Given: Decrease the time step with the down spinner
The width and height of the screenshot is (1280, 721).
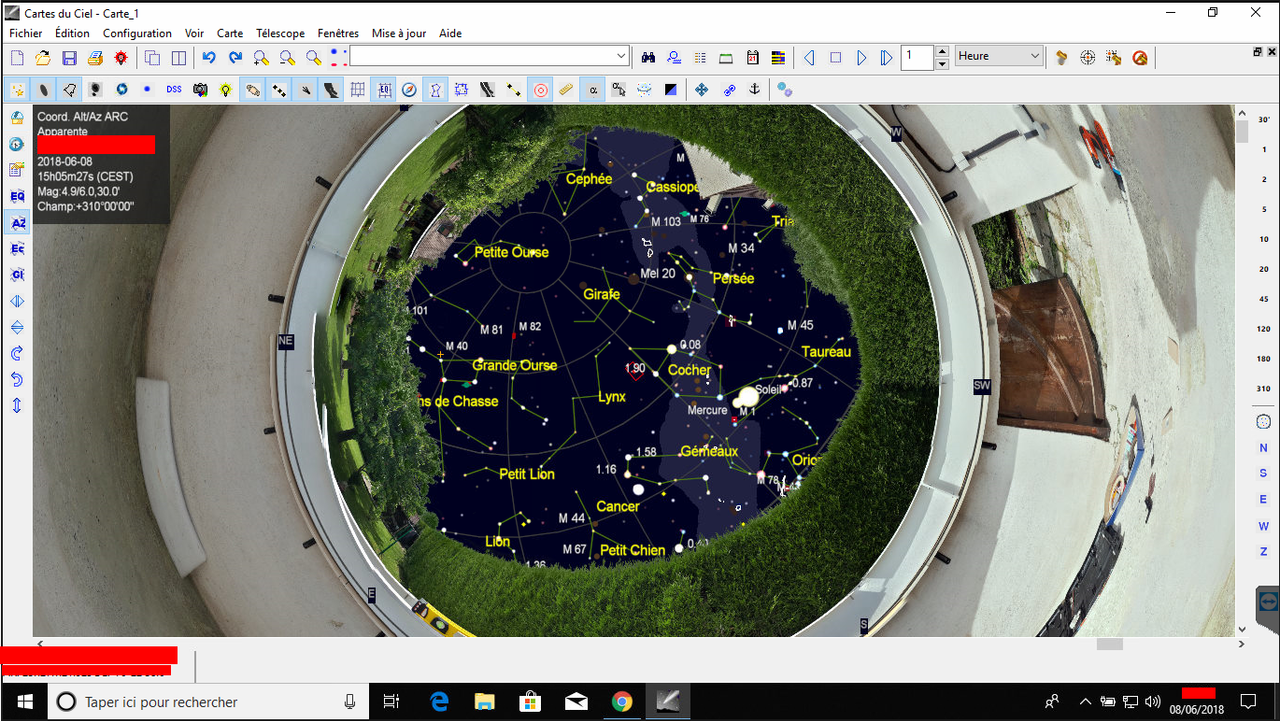Looking at the screenshot, I should (x=942, y=63).
